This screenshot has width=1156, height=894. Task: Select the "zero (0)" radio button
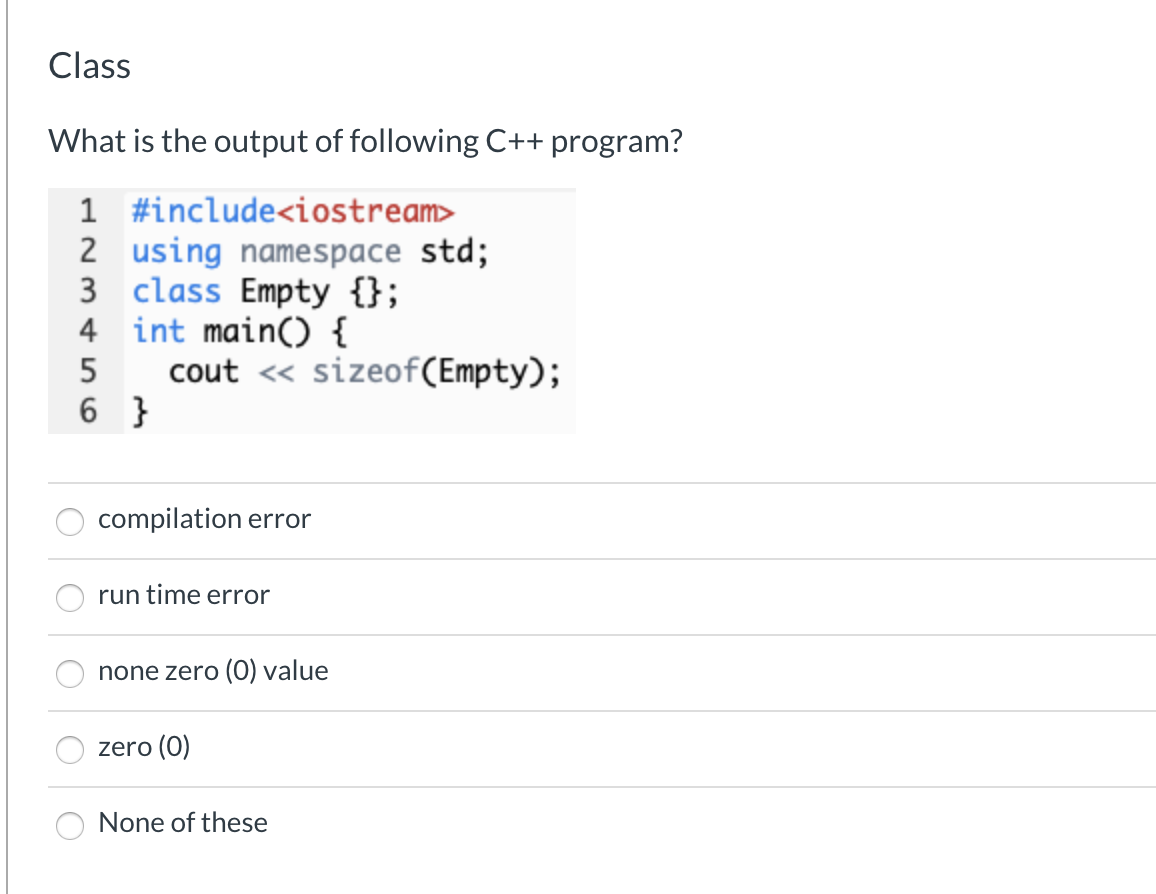(x=70, y=750)
